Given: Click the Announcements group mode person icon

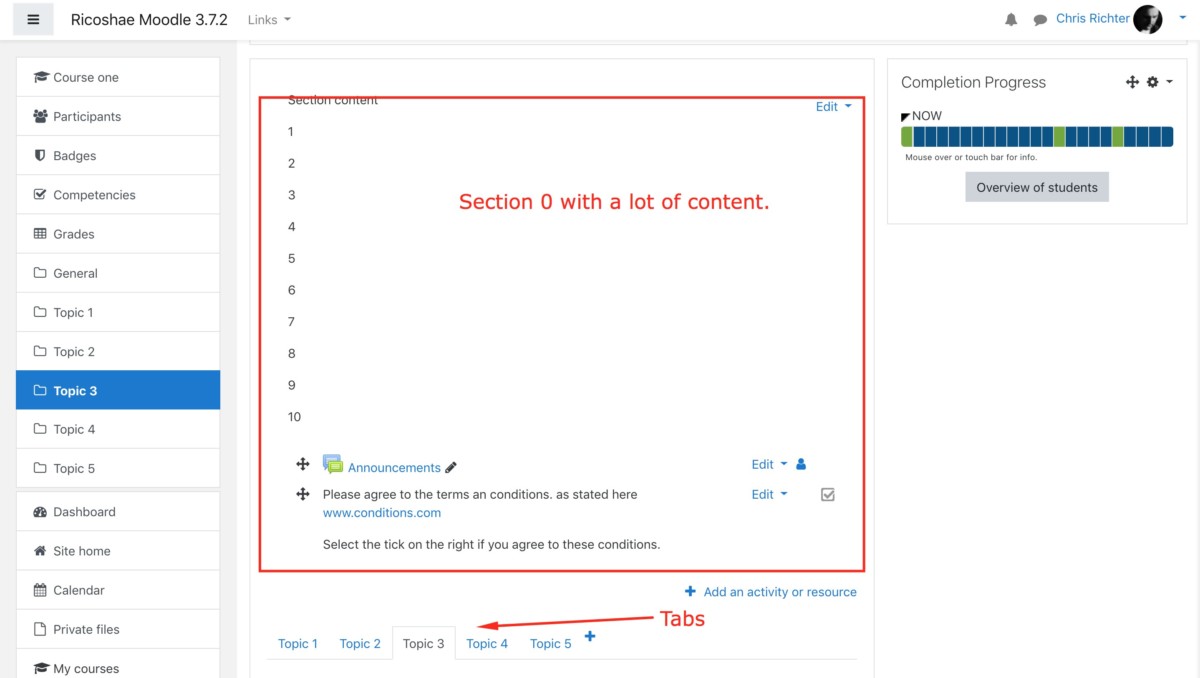Looking at the screenshot, I should point(801,464).
